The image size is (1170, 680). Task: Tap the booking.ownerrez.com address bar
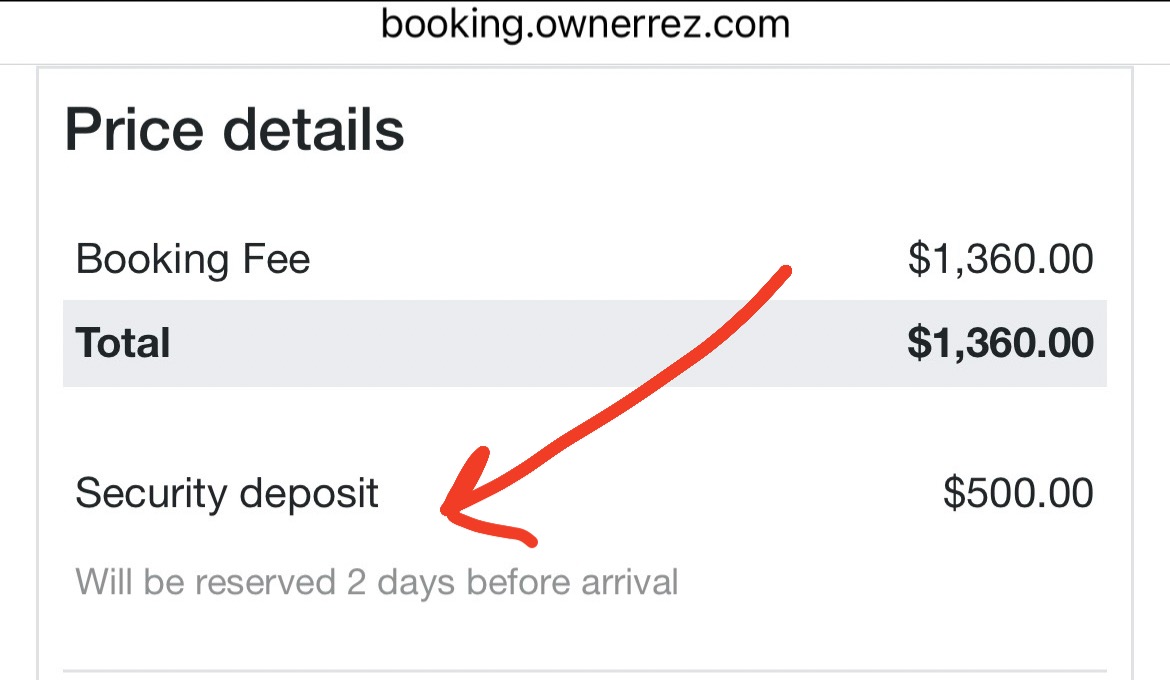coord(585,24)
